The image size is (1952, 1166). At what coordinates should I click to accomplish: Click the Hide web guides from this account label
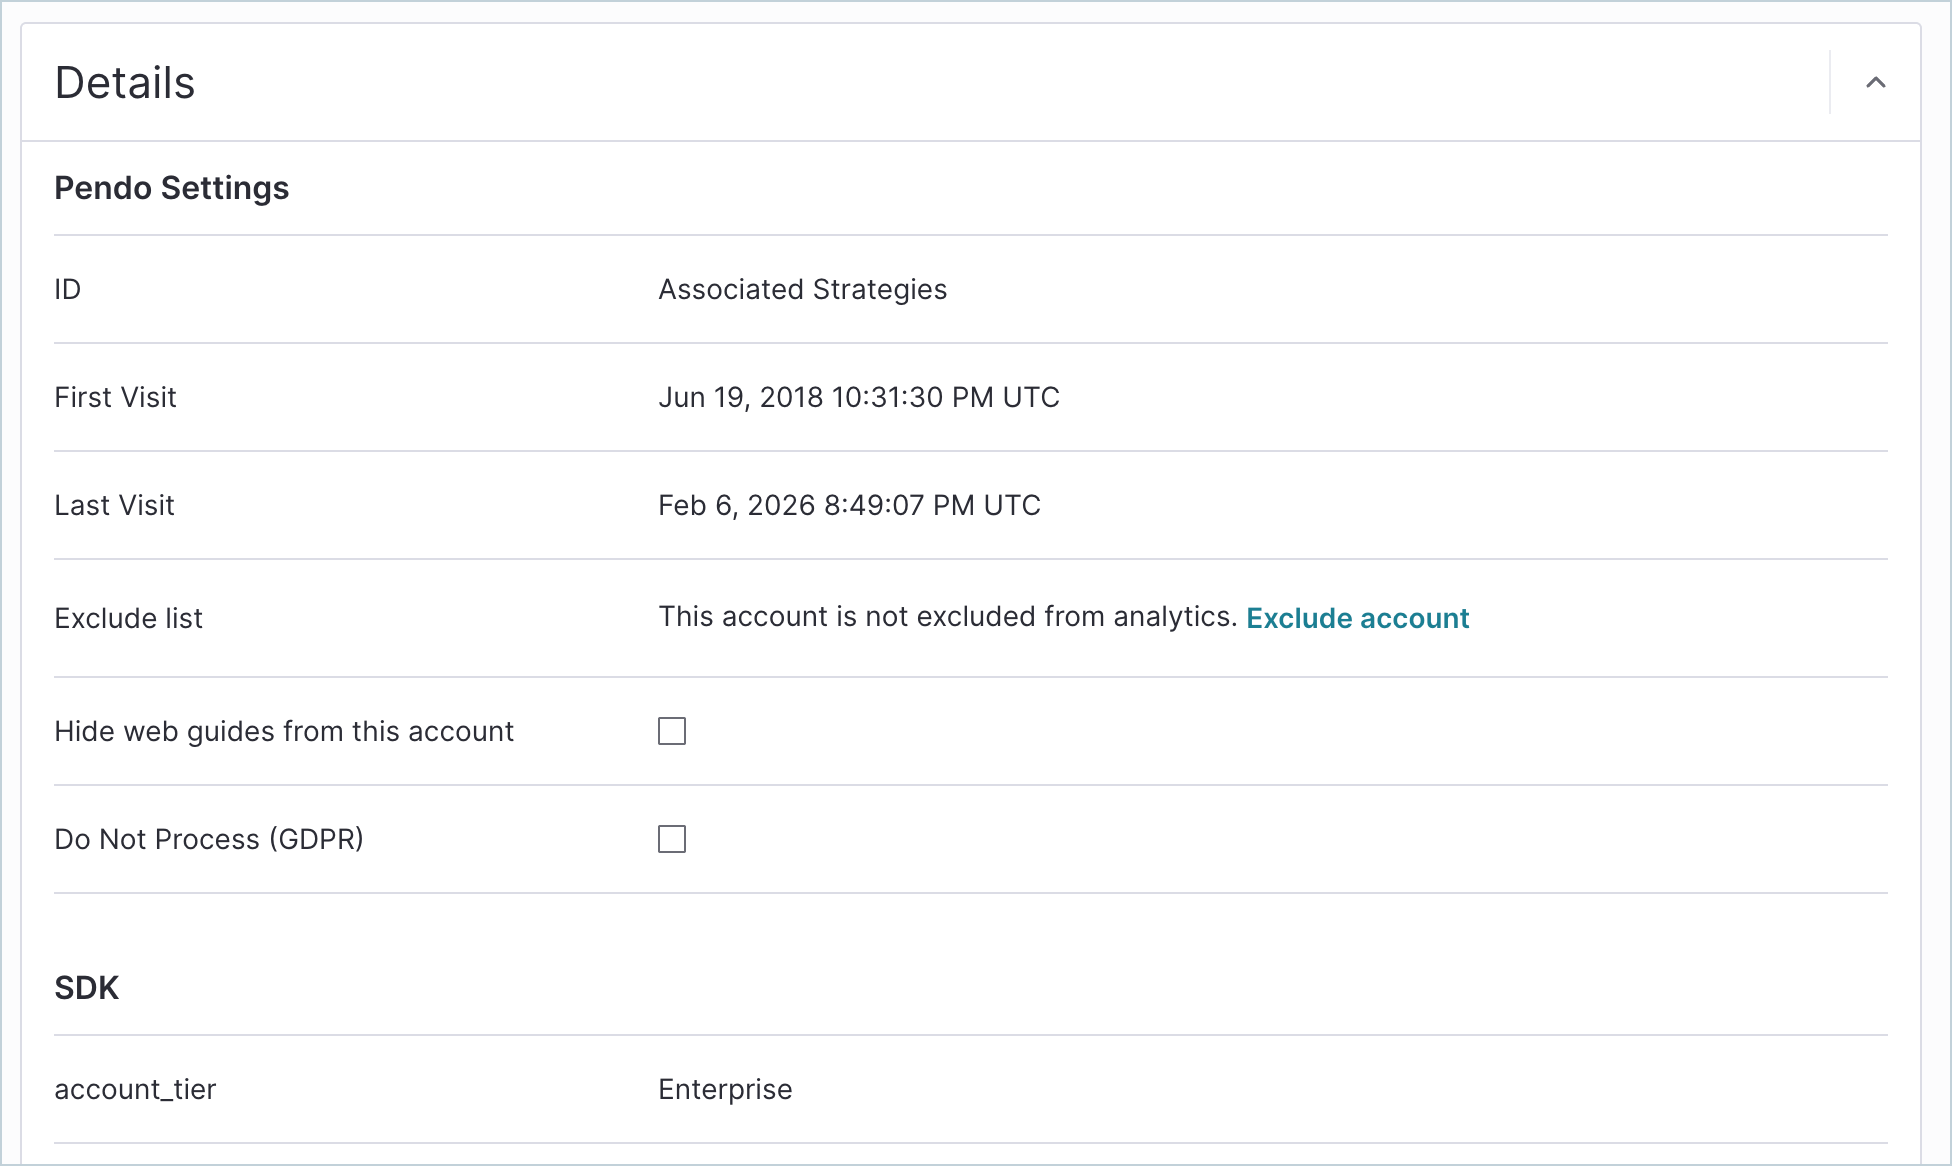tap(284, 731)
